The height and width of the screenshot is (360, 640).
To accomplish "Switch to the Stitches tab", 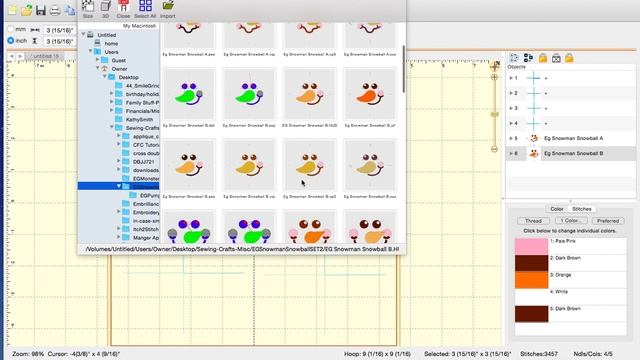I will (582, 209).
